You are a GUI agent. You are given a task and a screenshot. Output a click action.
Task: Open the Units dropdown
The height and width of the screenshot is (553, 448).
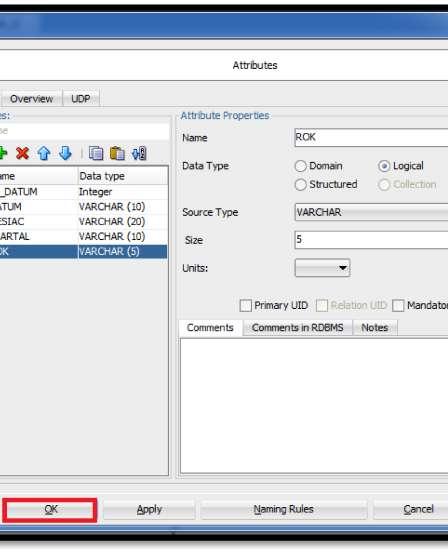[x=322, y=268]
